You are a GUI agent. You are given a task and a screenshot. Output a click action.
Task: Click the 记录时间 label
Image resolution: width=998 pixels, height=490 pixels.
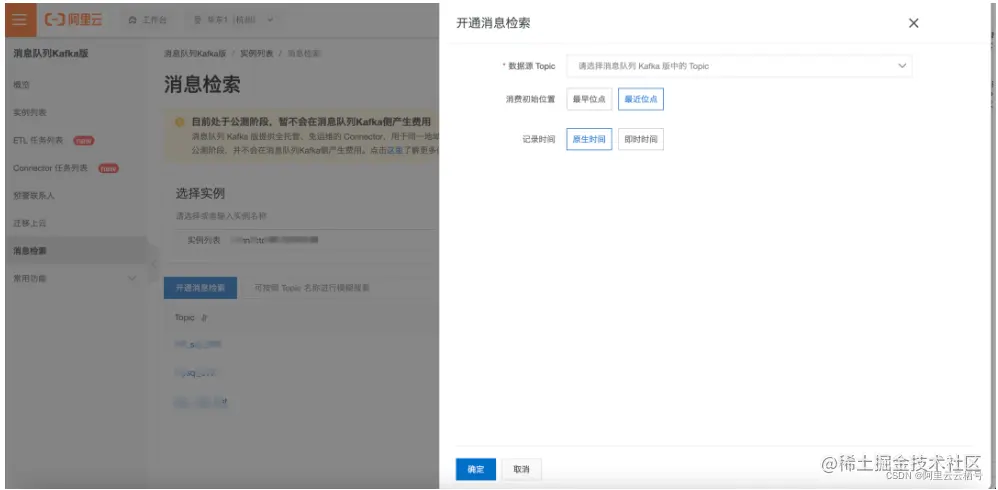click(538, 139)
